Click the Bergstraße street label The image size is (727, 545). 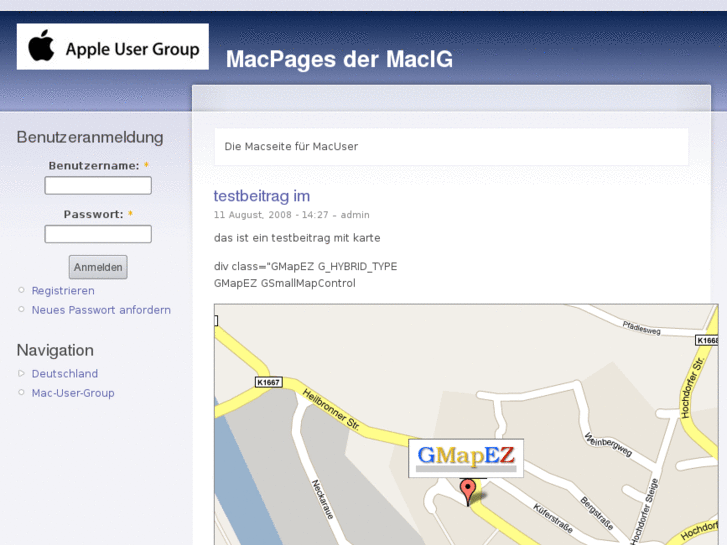tap(597, 513)
